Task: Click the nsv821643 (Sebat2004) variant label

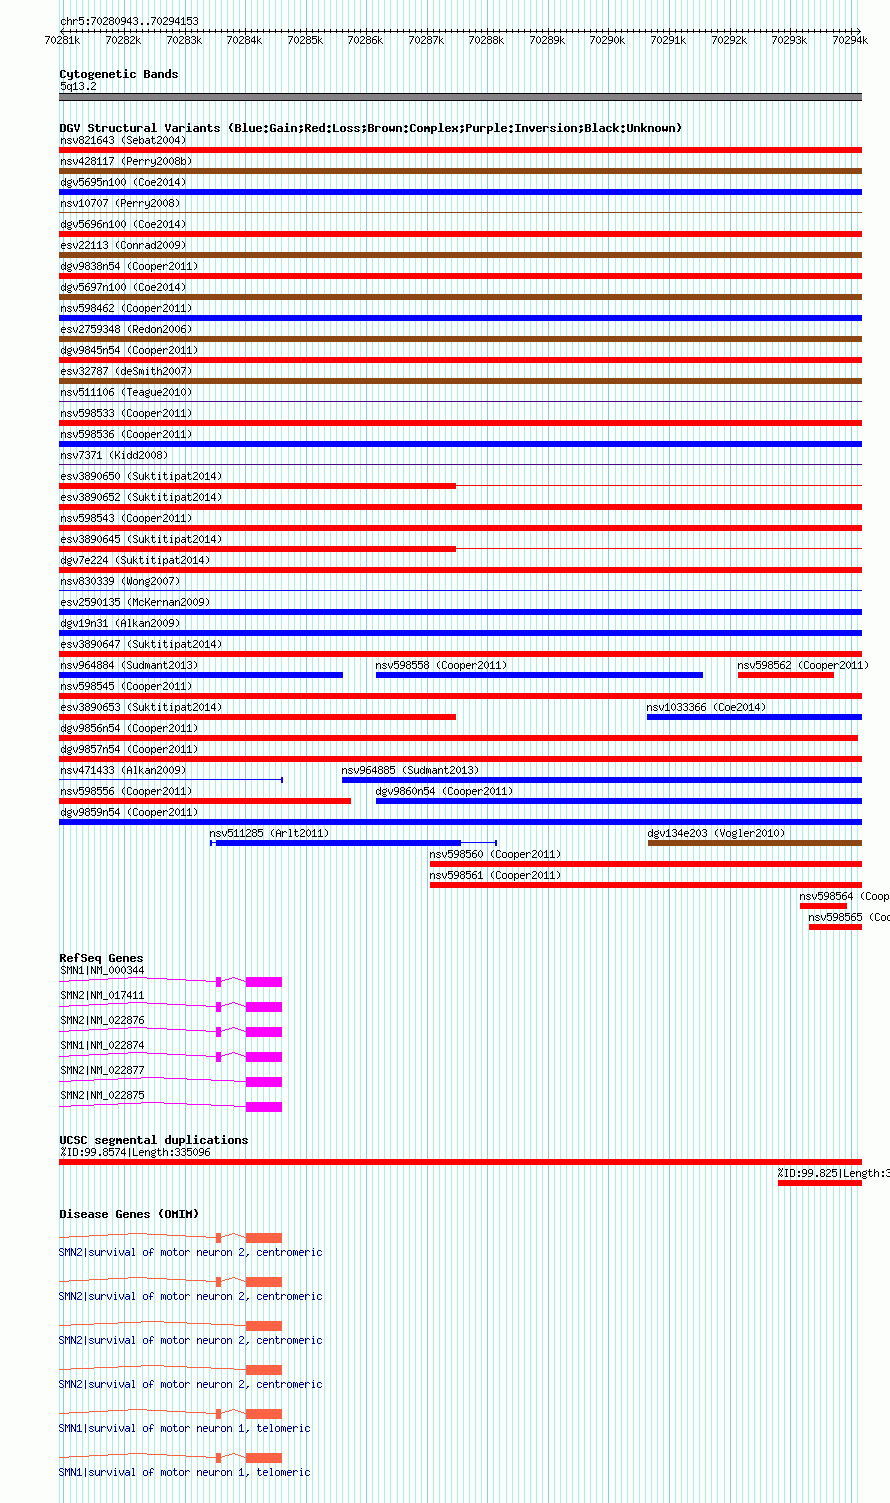Action: 123,141
